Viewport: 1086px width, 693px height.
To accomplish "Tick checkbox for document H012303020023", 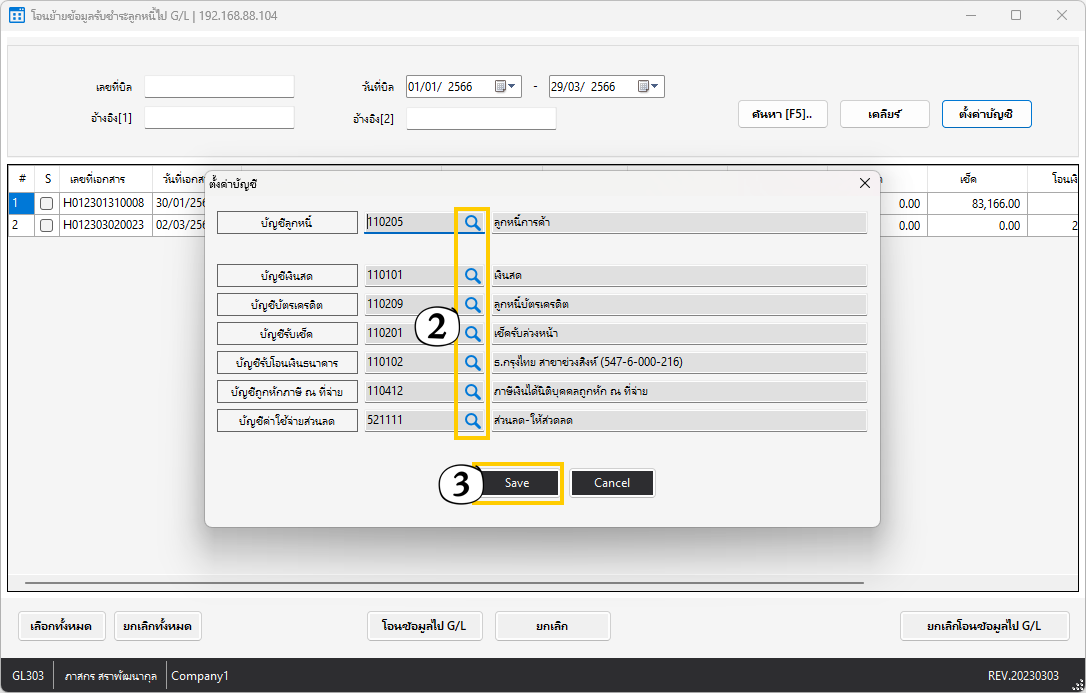I will [46, 226].
